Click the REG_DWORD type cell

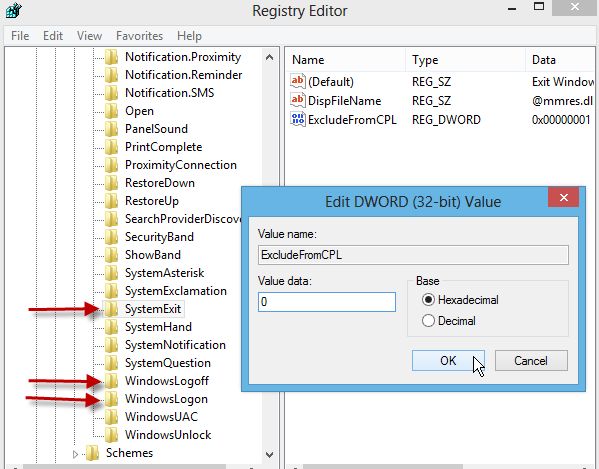(446, 120)
